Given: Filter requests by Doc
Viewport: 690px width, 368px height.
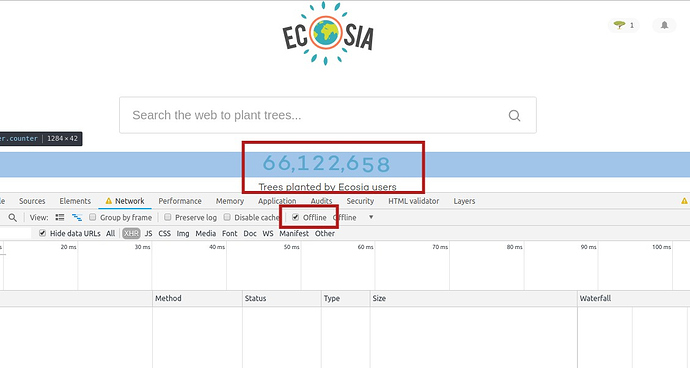Looking at the screenshot, I should point(250,233).
